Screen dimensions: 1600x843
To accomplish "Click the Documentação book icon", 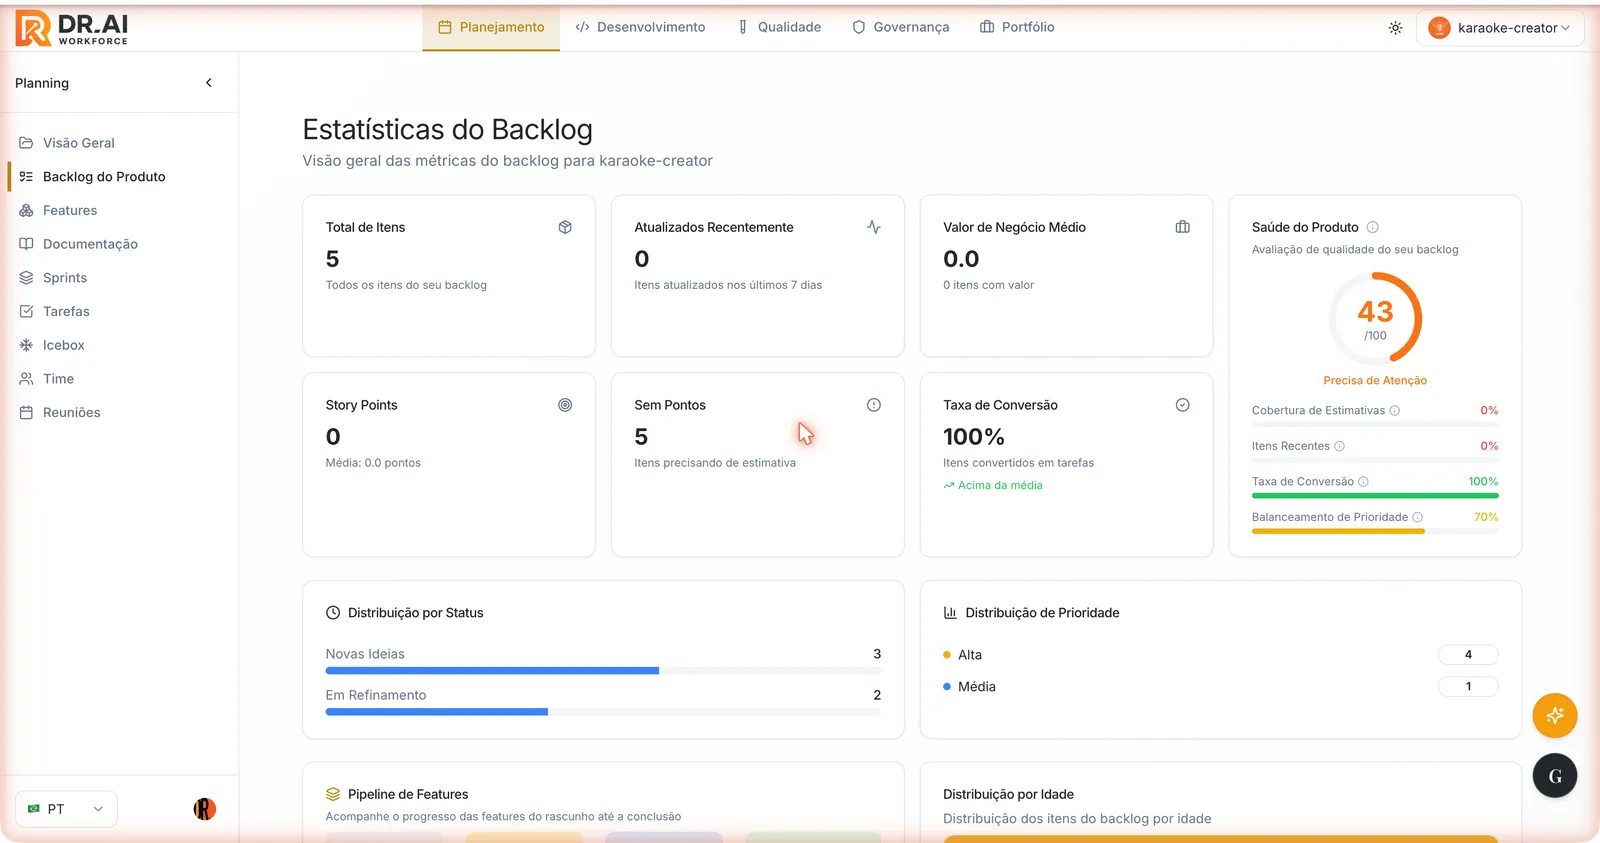I will pos(26,244).
